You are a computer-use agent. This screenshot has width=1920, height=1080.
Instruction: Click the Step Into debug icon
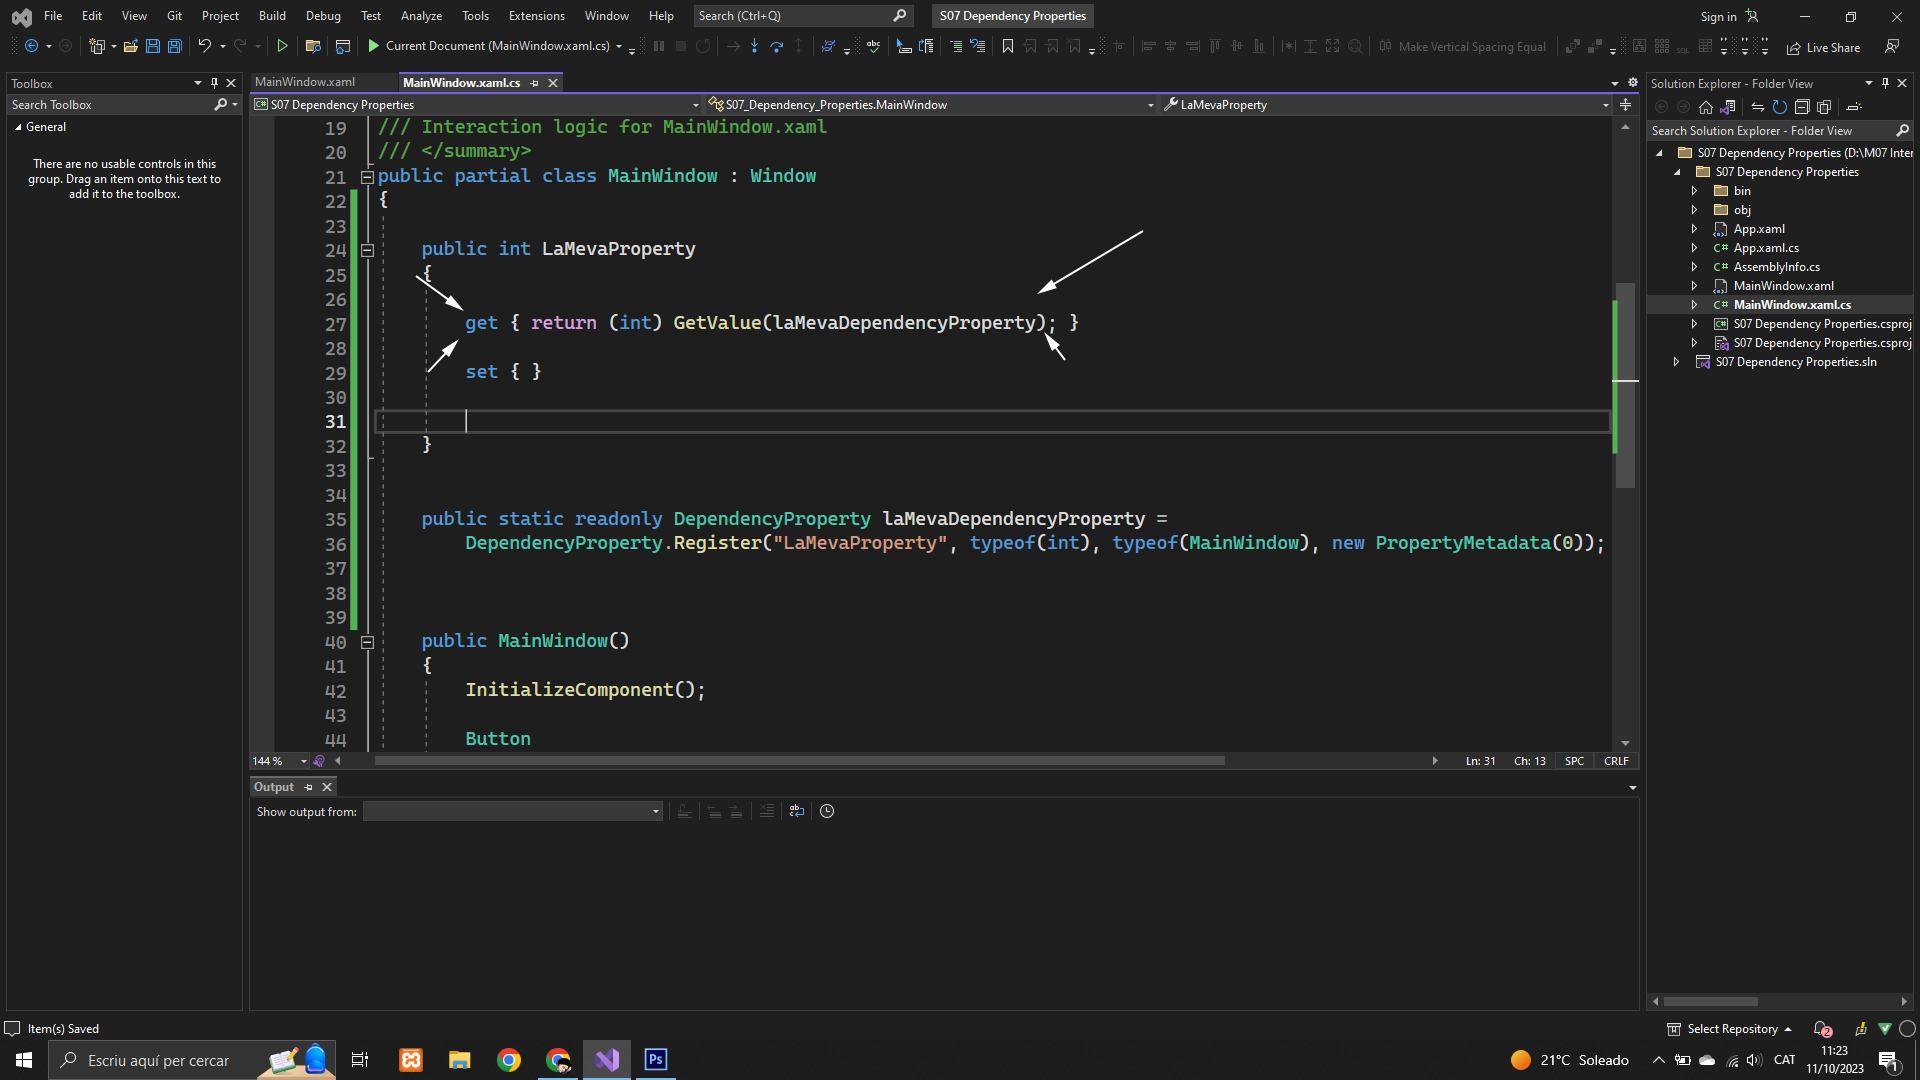pos(754,46)
